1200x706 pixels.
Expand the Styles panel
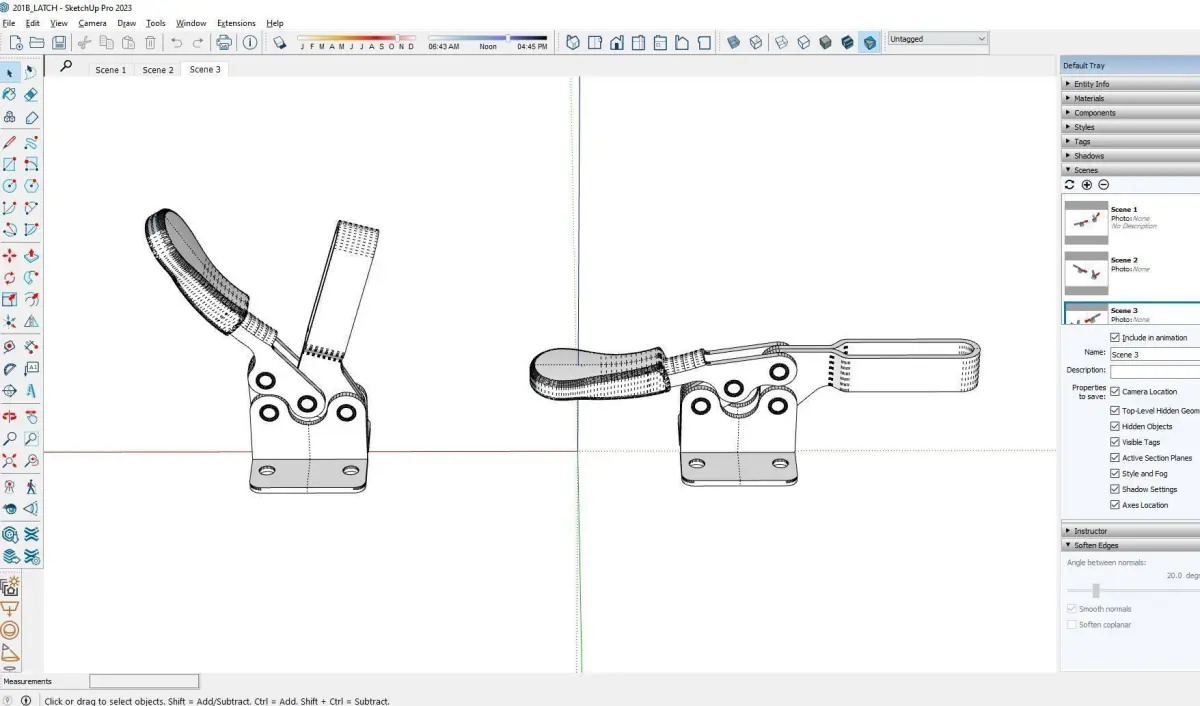click(1130, 127)
